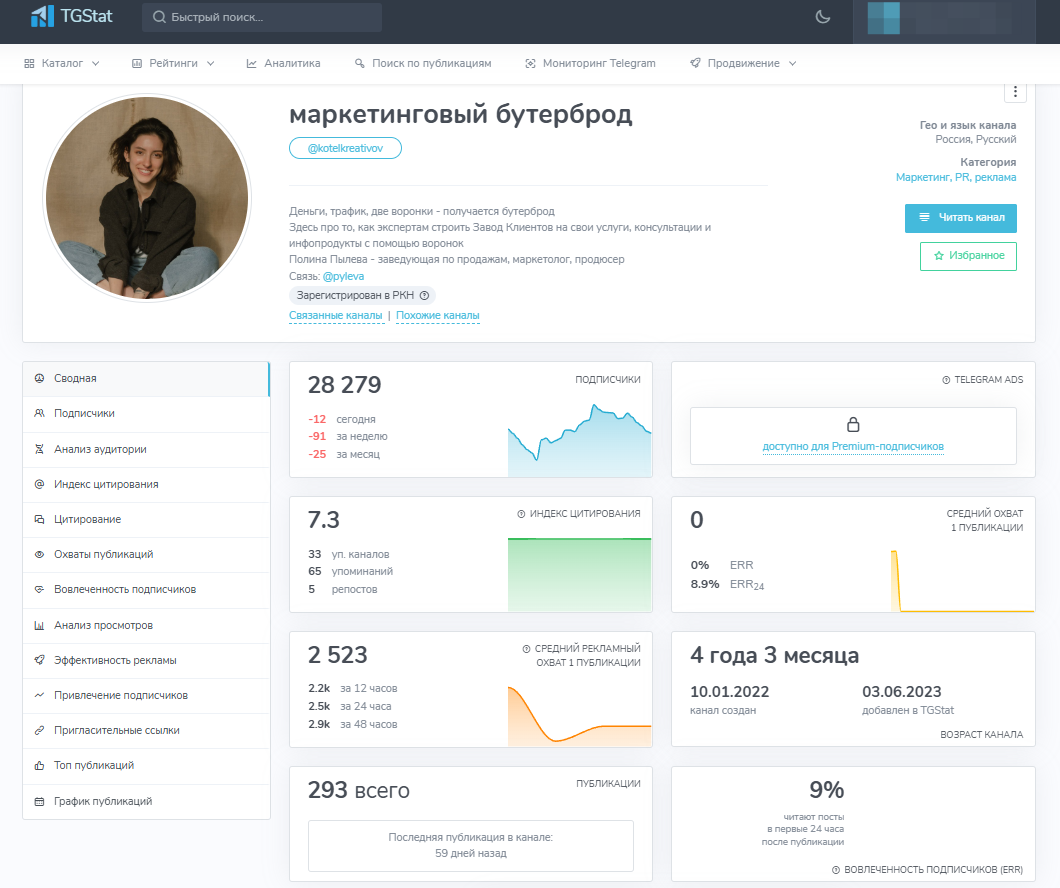The width and height of the screenshot is (1060, 888).
Task: Click the info icon on РКН registration badge
Action: point(424,296)
